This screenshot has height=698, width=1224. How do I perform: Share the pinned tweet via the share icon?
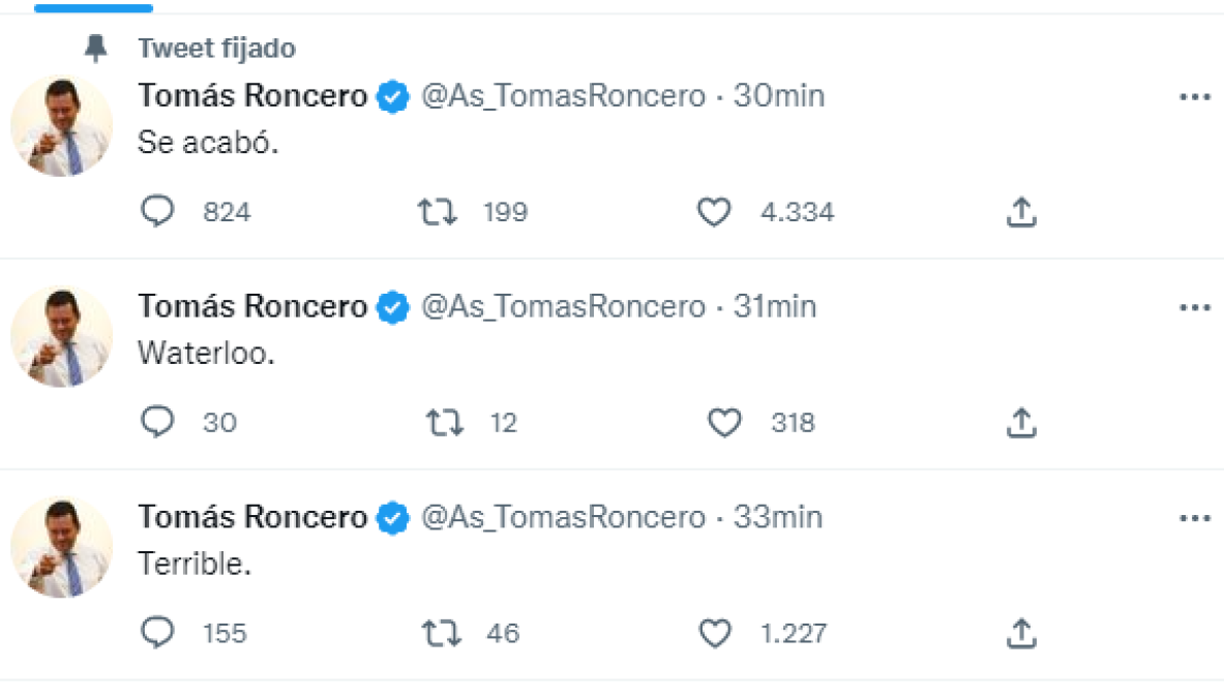(1021, 211)
